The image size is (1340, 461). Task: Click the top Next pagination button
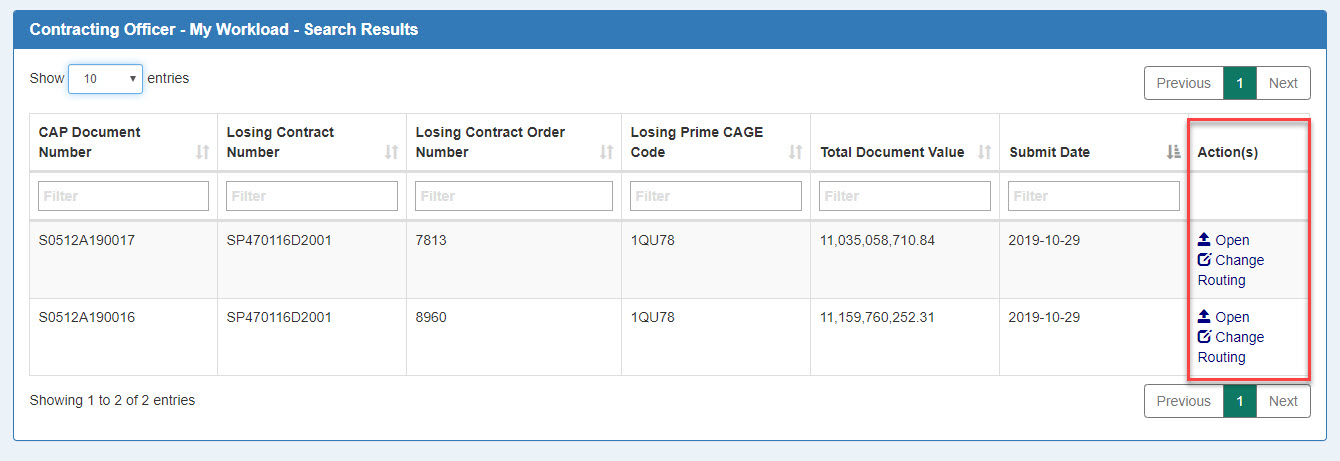(1283, 83)
